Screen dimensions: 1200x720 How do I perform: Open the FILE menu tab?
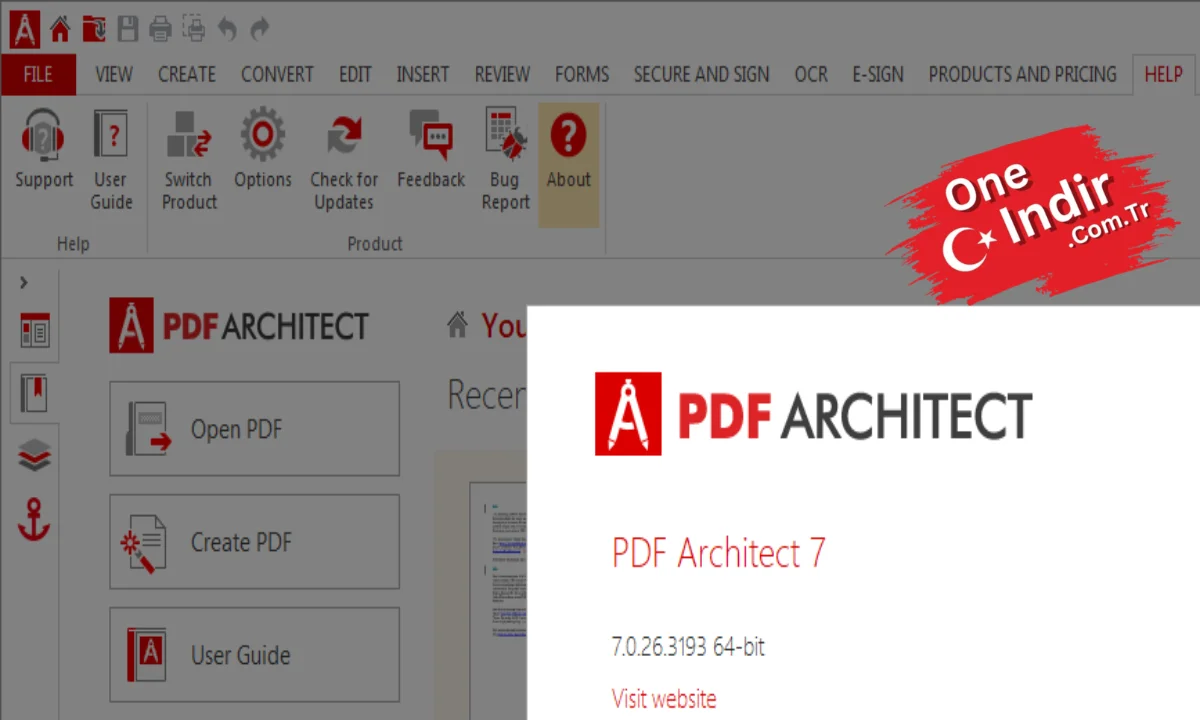pyautogui.click(x=38, y=75)
